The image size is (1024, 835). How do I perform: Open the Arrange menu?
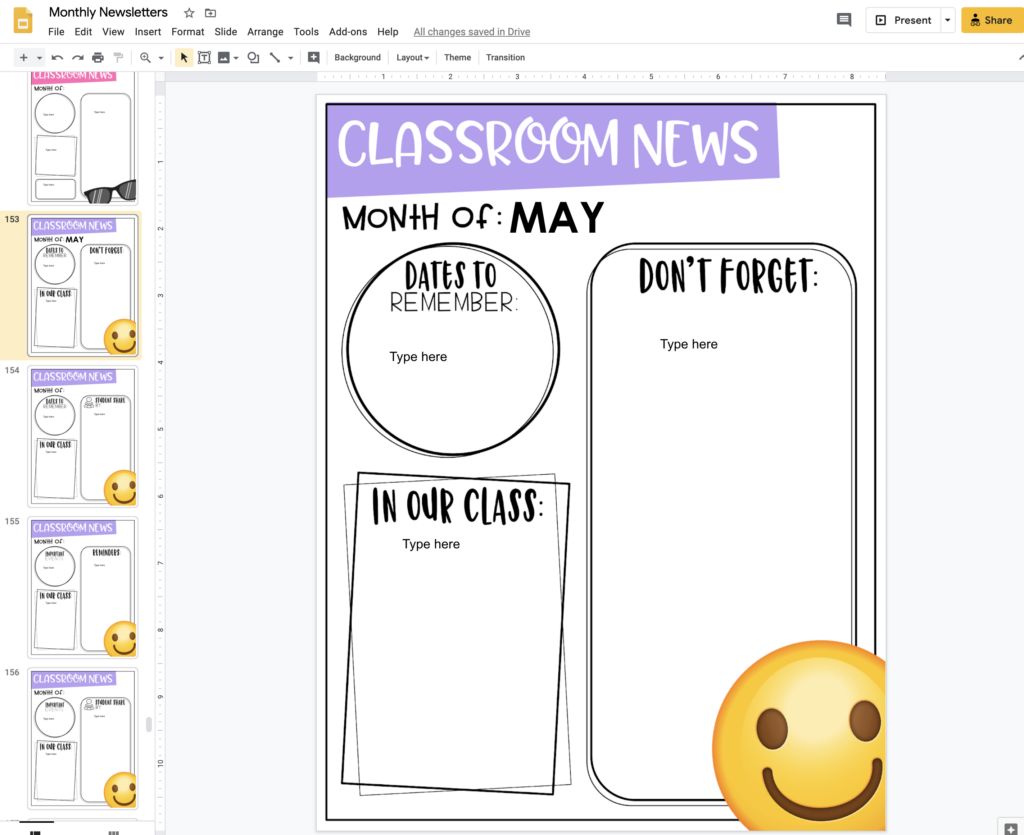coord(265,31)
